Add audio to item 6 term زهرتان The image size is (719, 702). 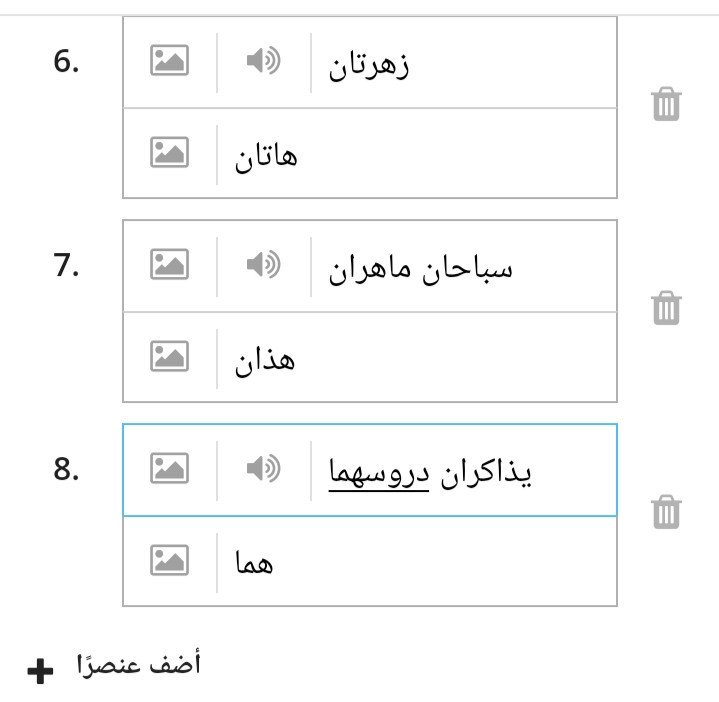click(264, 60)
